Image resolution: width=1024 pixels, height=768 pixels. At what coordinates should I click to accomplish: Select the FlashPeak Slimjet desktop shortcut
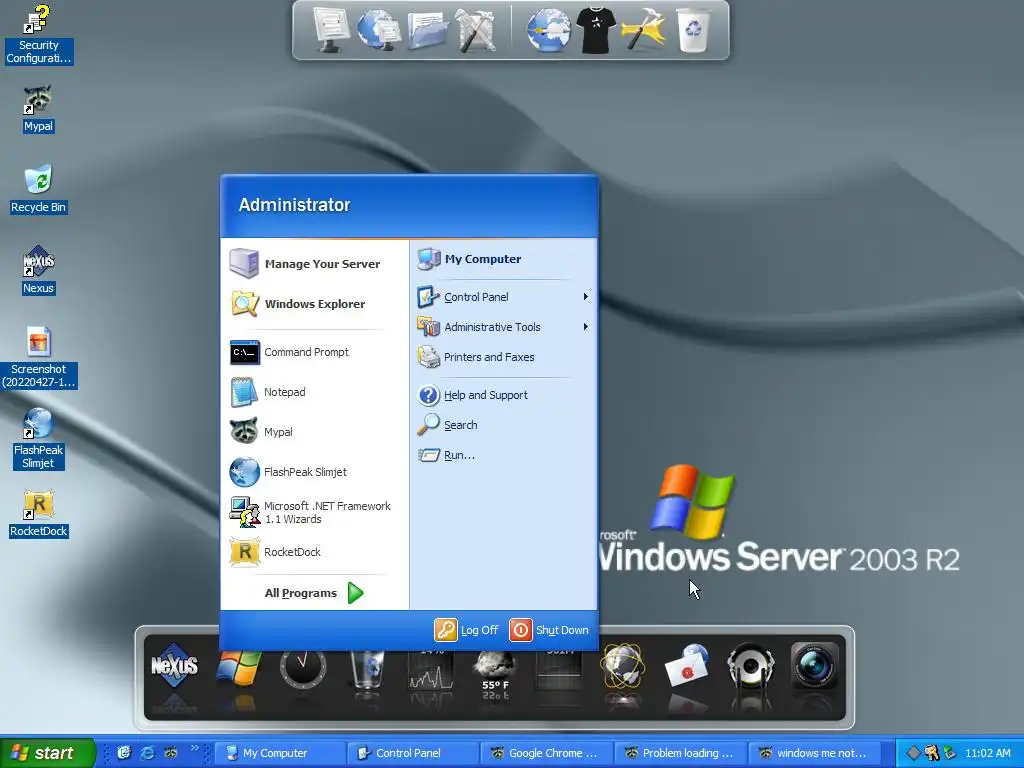click(x=39, y=438)
